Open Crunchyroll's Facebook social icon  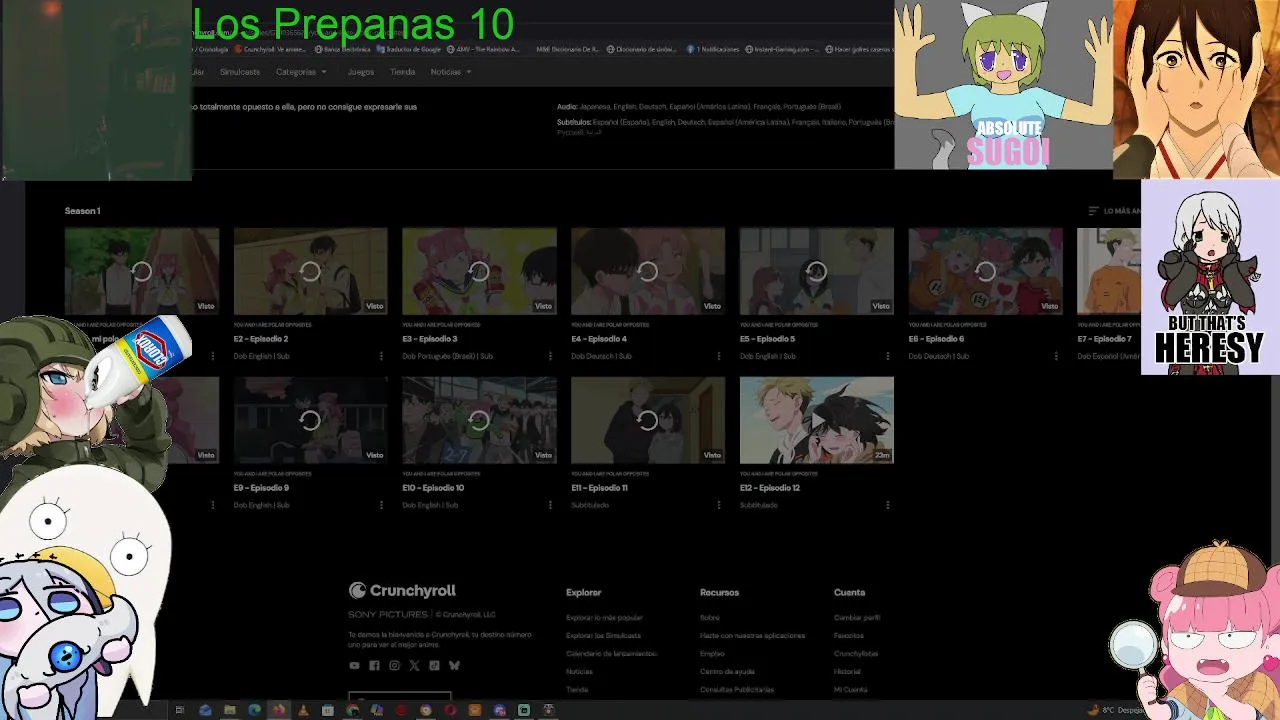(x=374, y=665)
